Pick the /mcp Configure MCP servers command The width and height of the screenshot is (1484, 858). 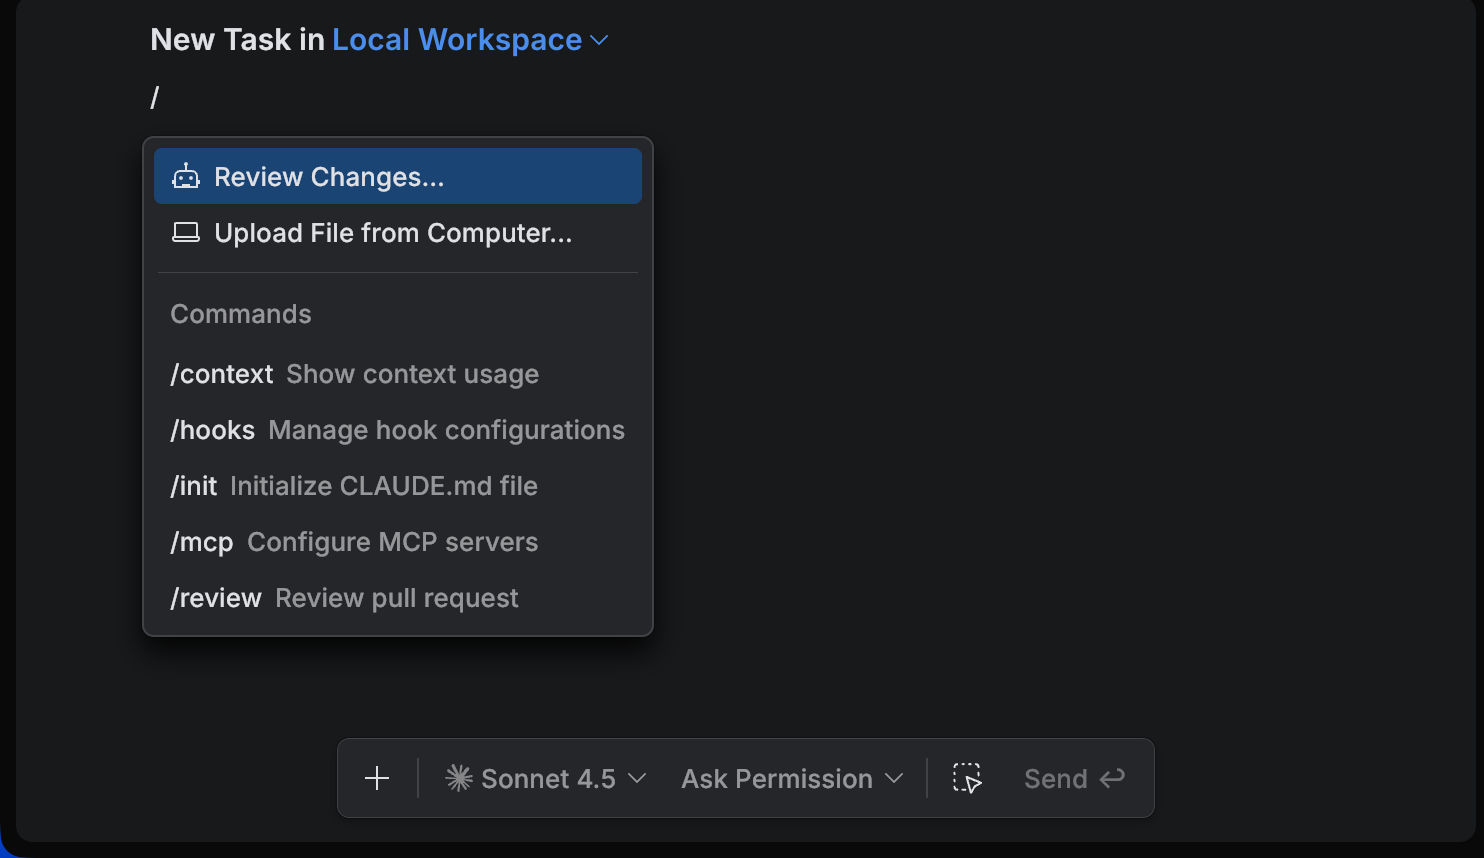(354, 542)
